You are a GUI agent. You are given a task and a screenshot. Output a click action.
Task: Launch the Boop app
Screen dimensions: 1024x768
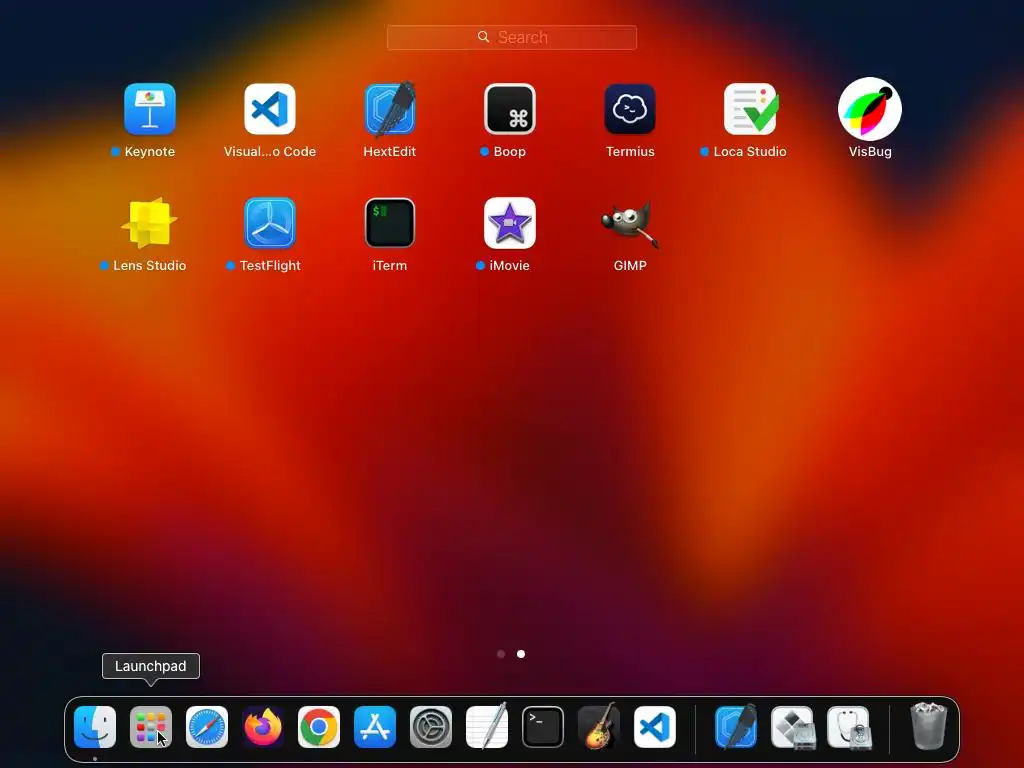point(510,109)
